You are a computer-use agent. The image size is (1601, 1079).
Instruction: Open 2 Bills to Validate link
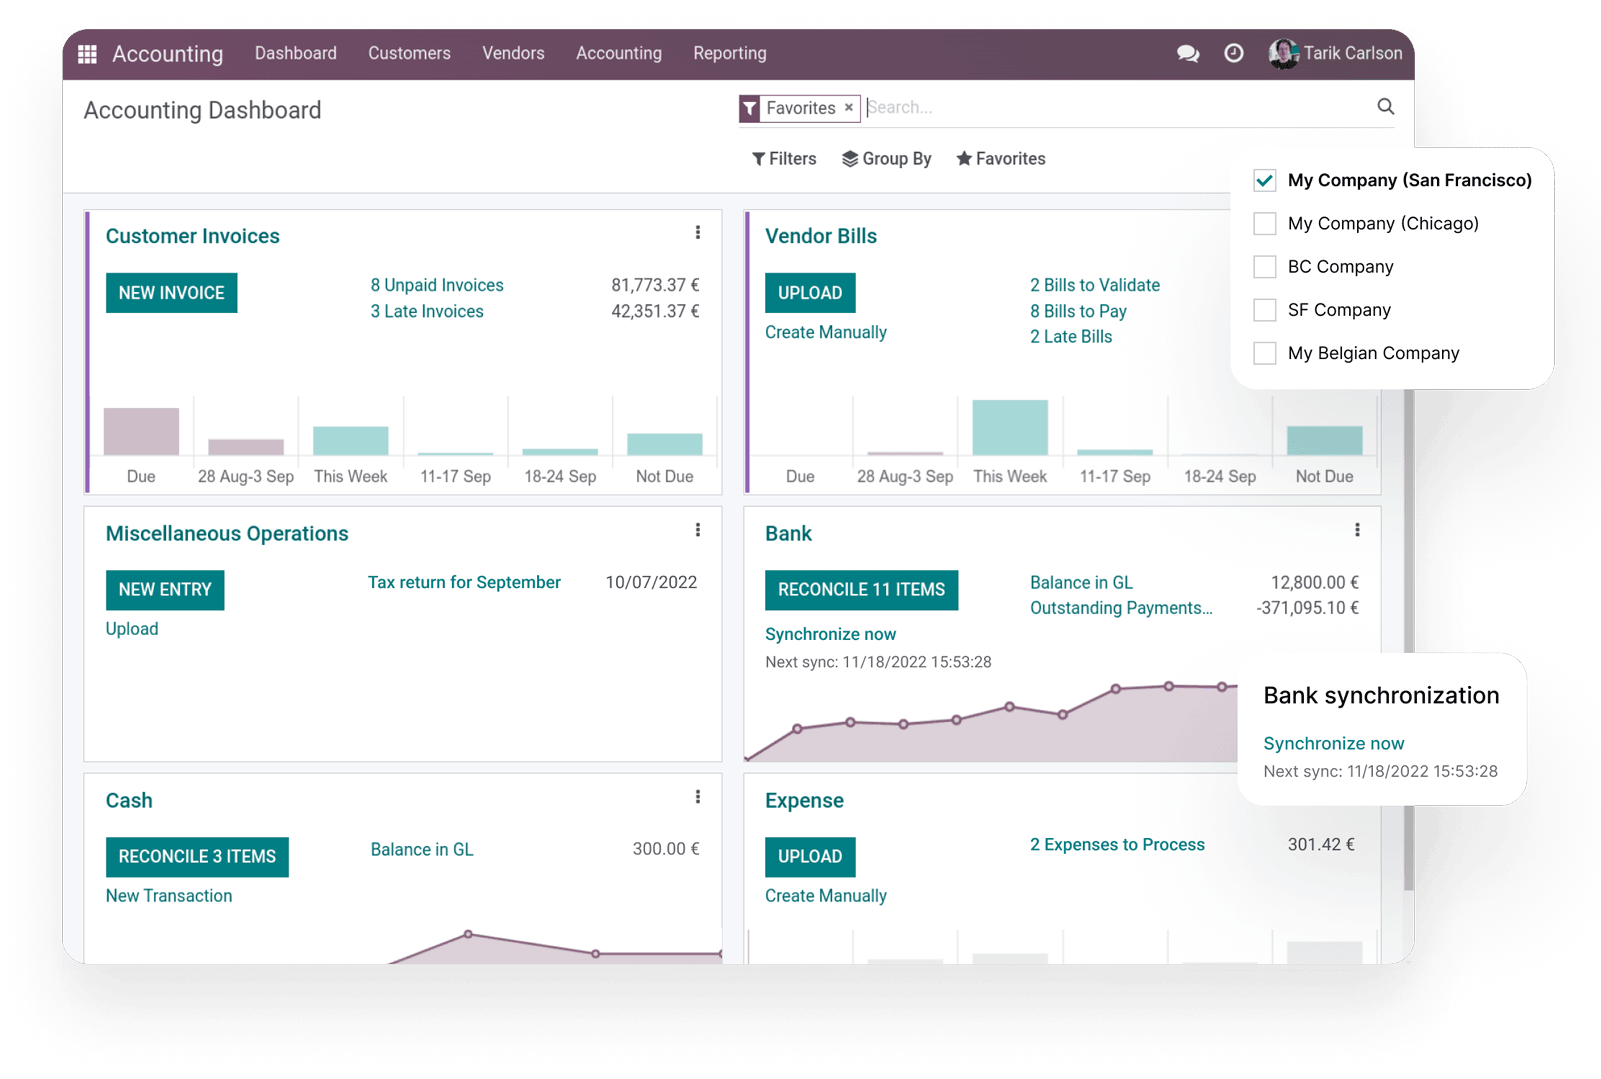[1095, 285]
